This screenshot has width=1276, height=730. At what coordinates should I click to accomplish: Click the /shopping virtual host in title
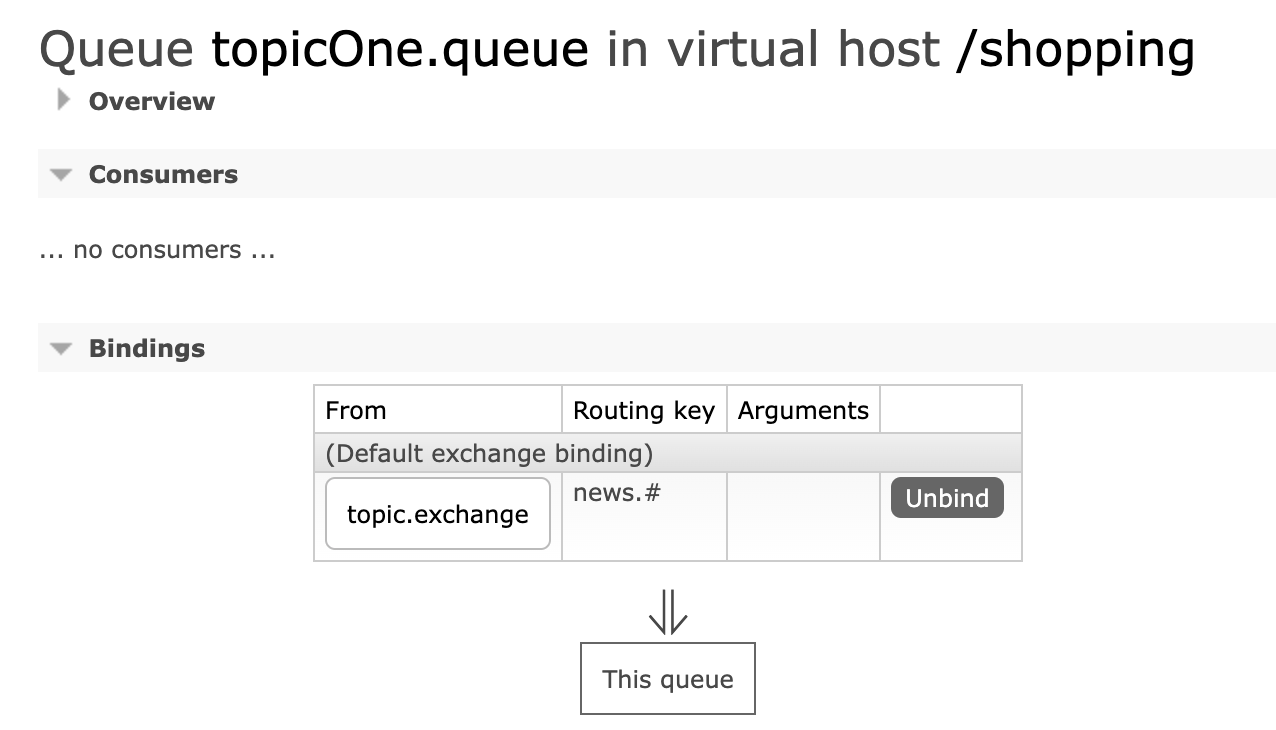pyautogui.click(x=1075, y=49)
